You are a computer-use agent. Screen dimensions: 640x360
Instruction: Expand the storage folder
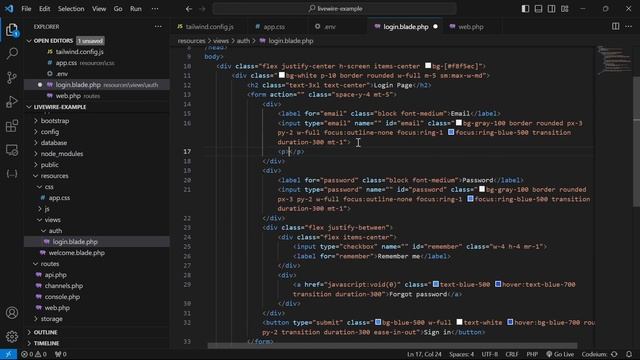[x=51, y=319]
